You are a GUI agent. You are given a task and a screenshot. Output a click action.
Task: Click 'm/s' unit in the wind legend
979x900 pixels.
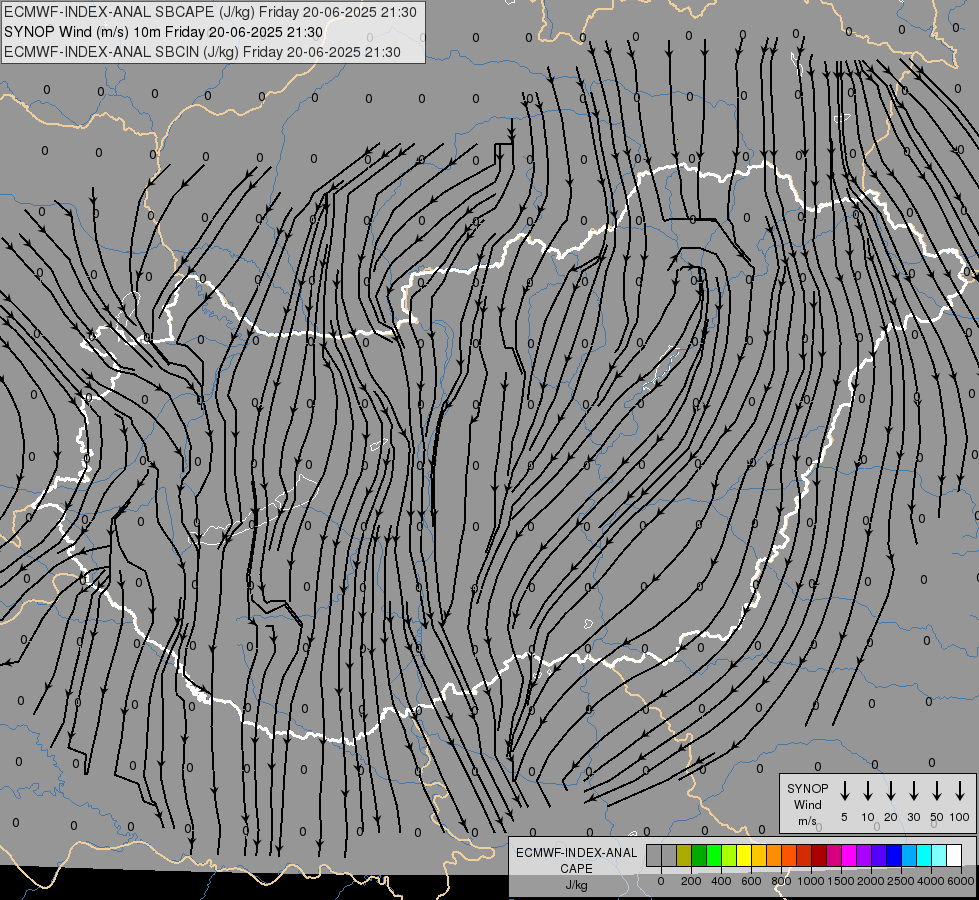(807, 821)
